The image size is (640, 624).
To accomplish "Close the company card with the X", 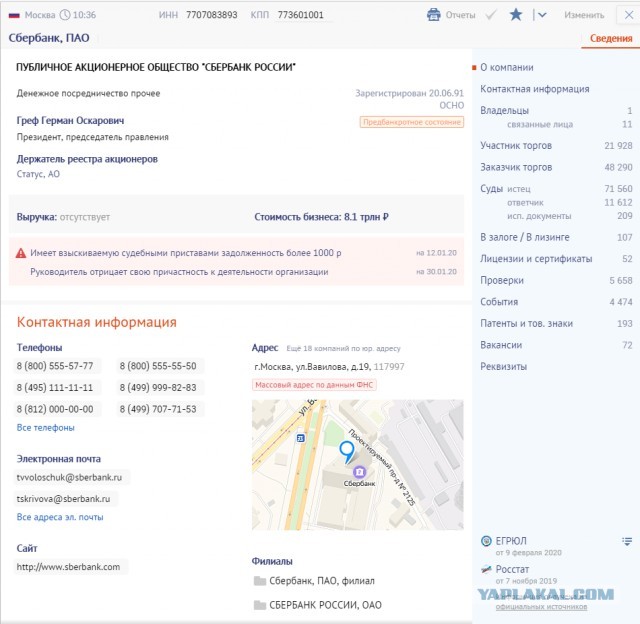I will 629,15.
